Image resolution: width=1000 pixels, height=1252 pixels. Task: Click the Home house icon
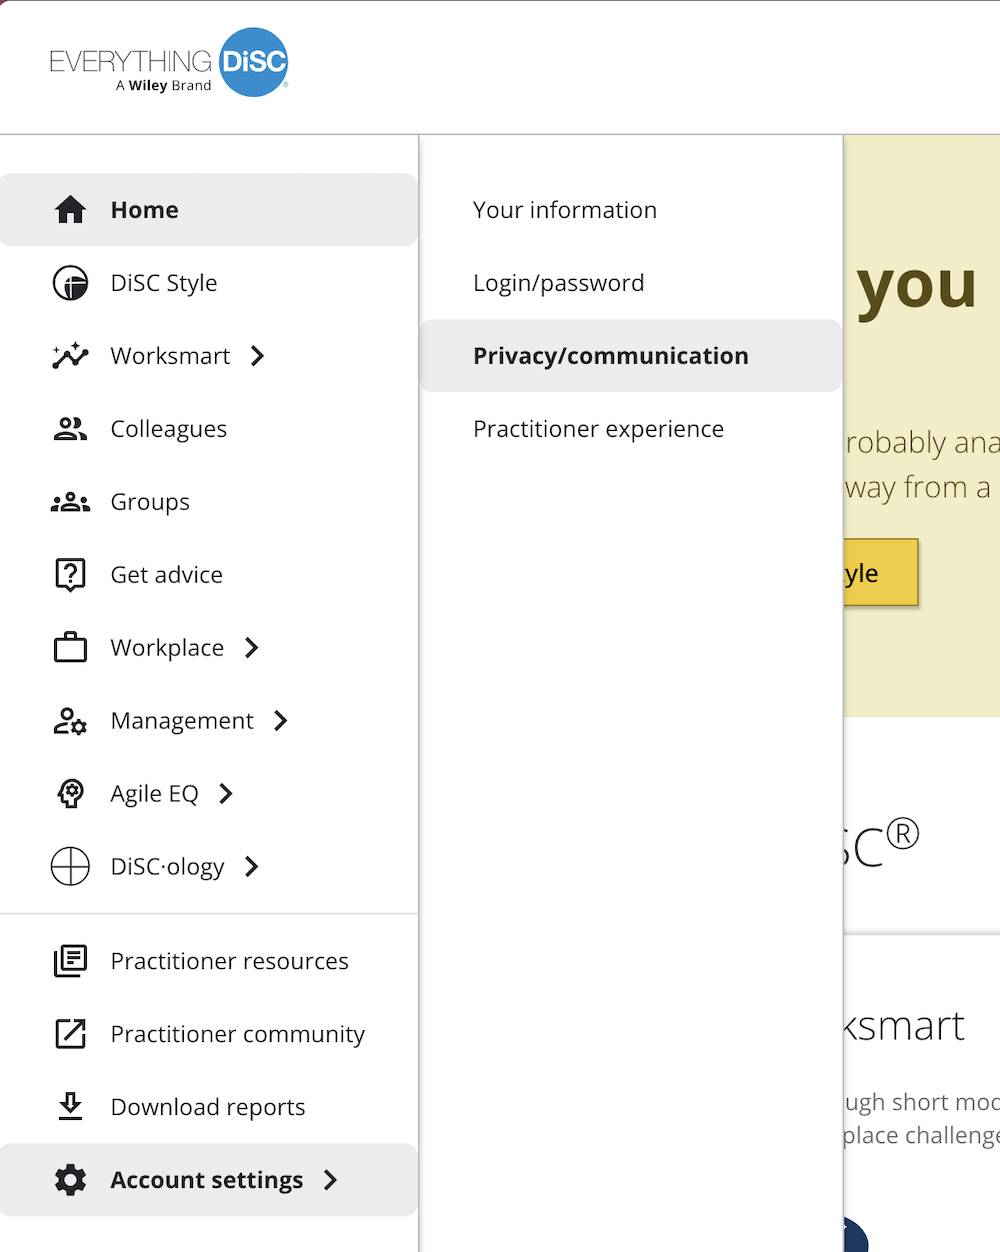[x=70, y=210]
